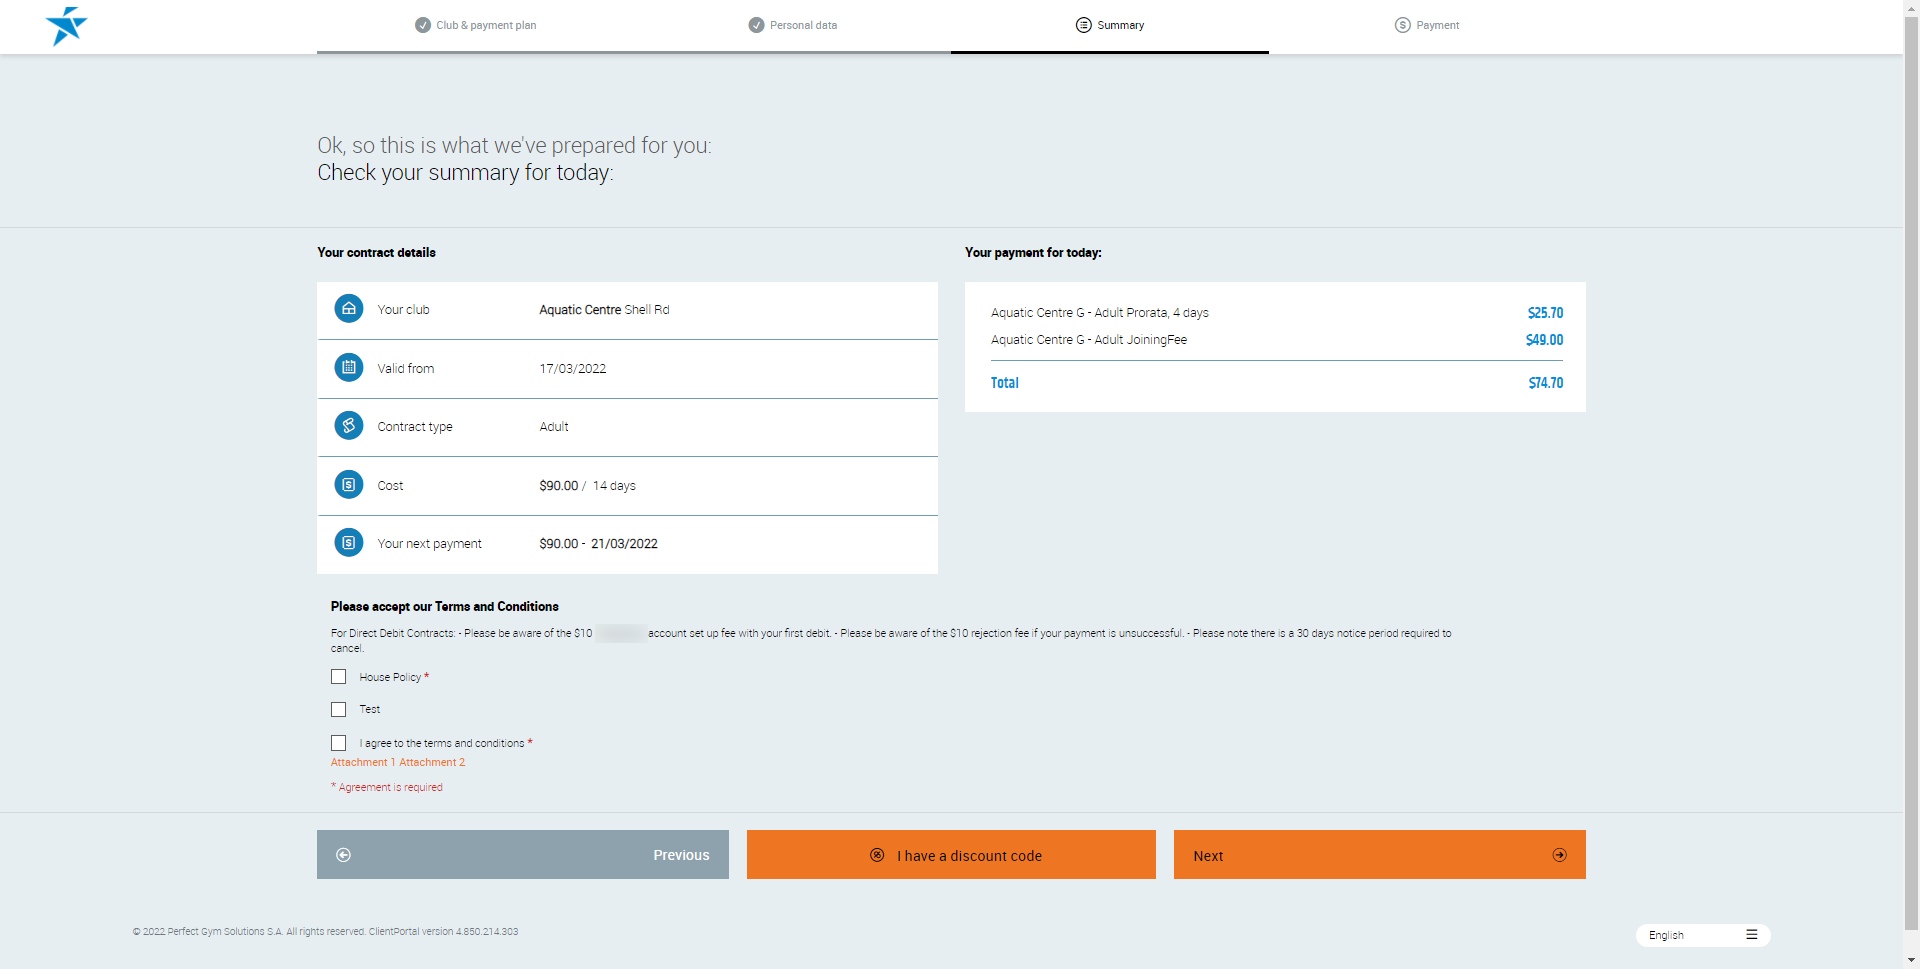Viewport: 1920px width, 969px height.
Task: Check the House Policy checkbox
Action: click(x=339, y=677)
